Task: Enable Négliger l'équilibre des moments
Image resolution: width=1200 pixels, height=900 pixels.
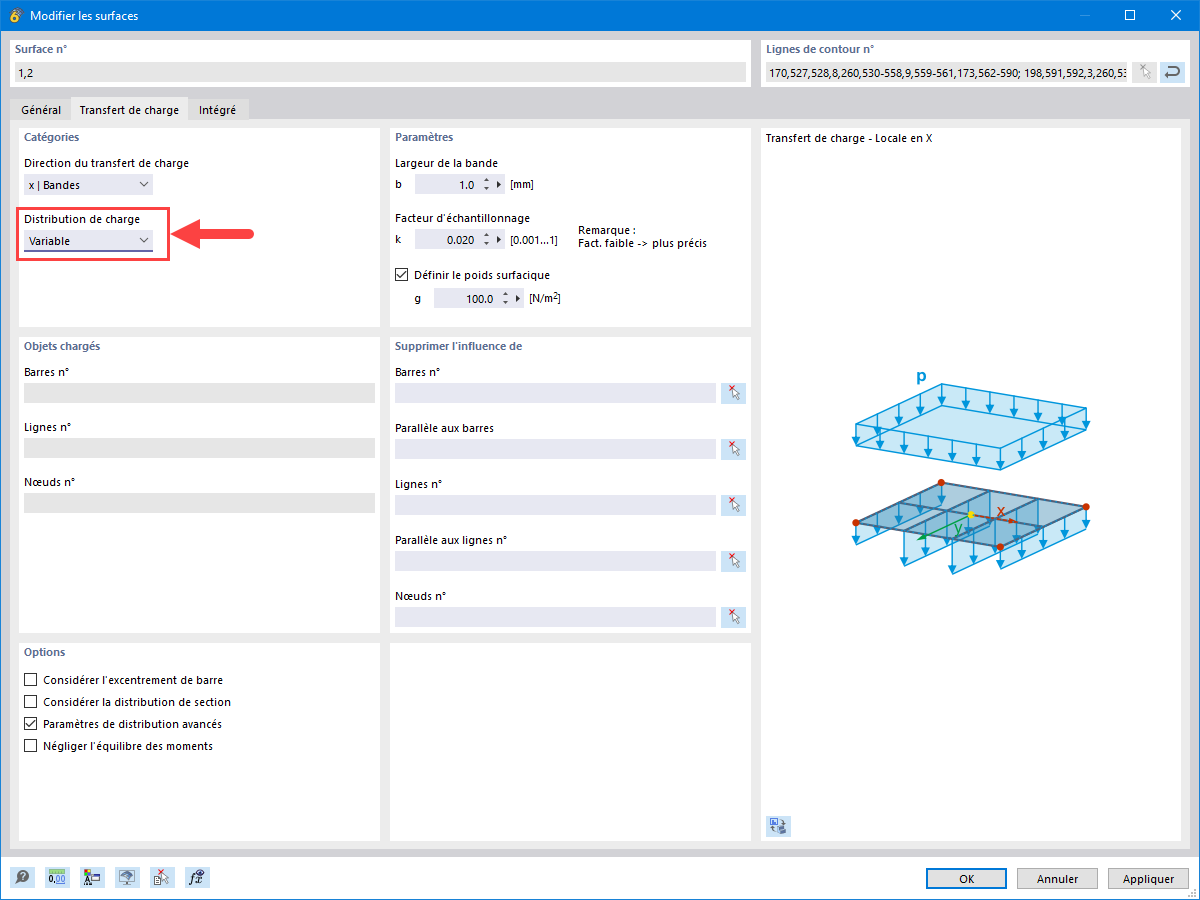Action: click(31, 746)
